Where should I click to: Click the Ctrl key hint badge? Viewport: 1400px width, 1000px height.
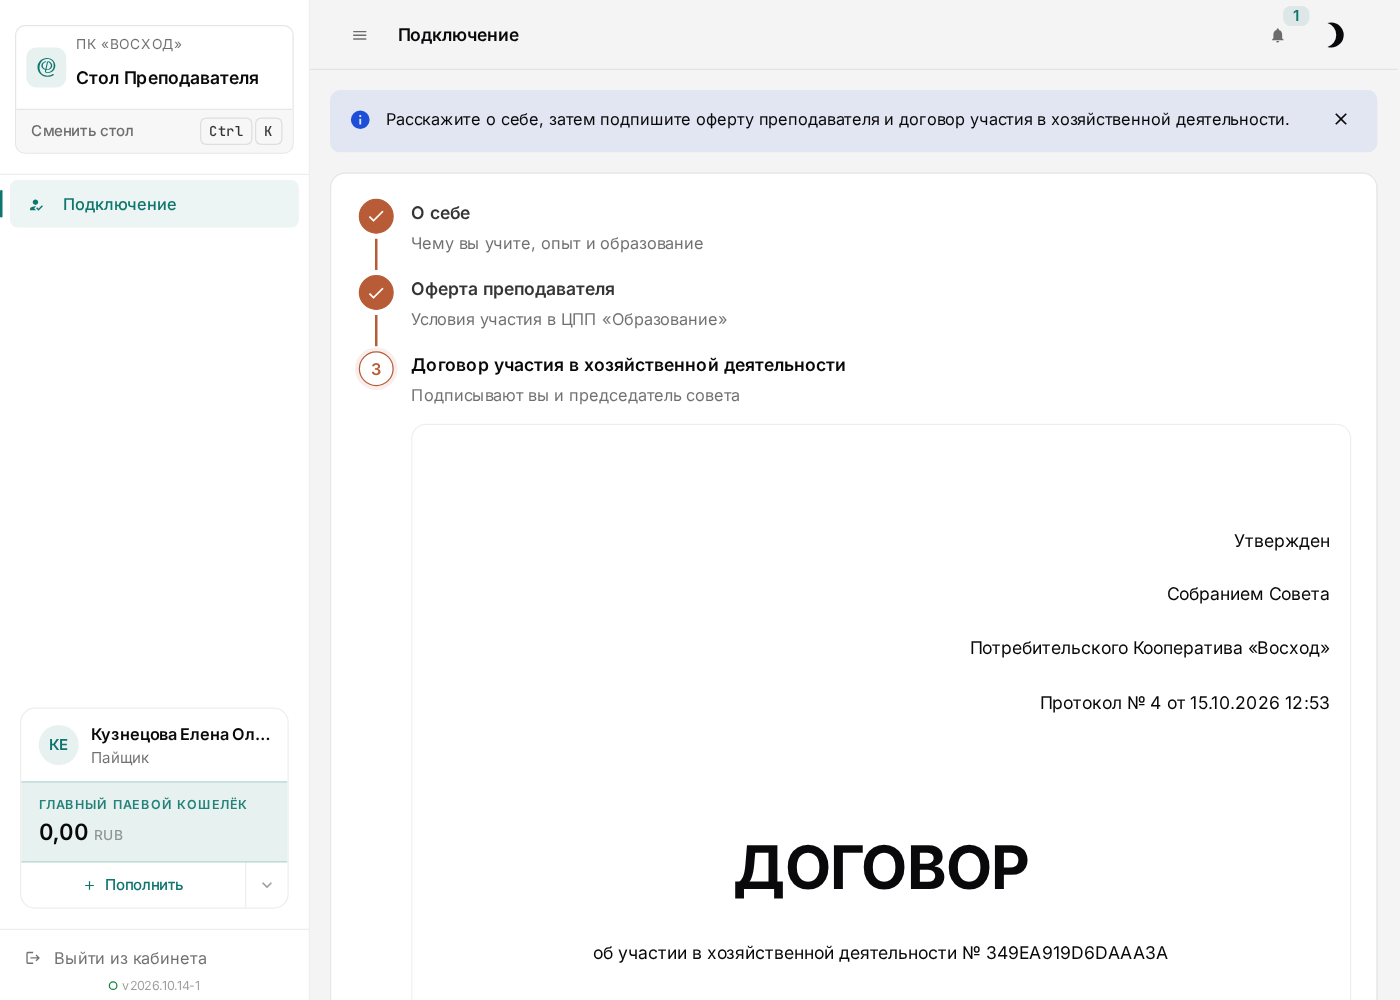point(226,131)
